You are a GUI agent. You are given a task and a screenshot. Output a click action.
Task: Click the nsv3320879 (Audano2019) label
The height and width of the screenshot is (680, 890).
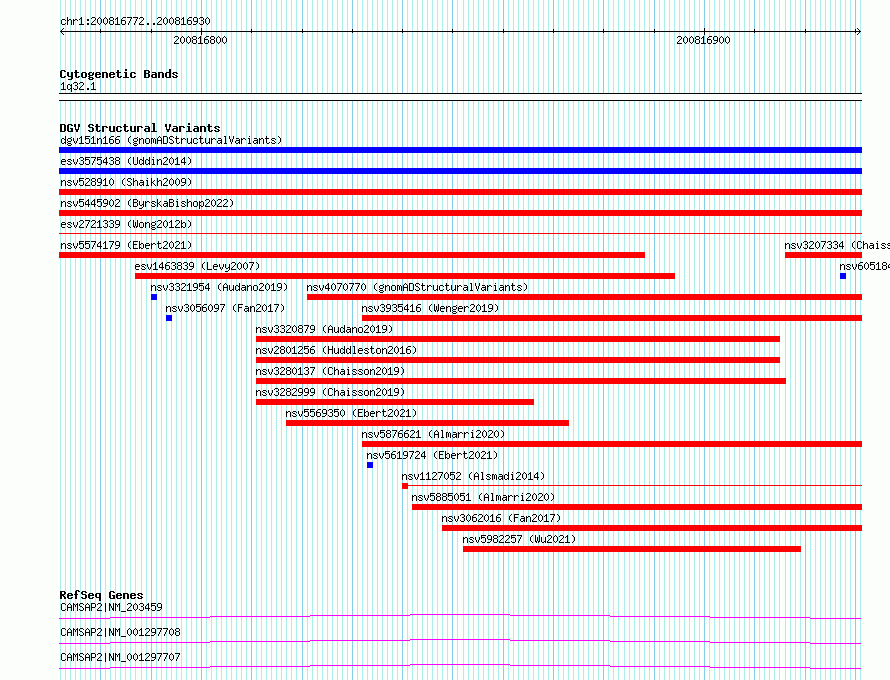pos(324,329)
